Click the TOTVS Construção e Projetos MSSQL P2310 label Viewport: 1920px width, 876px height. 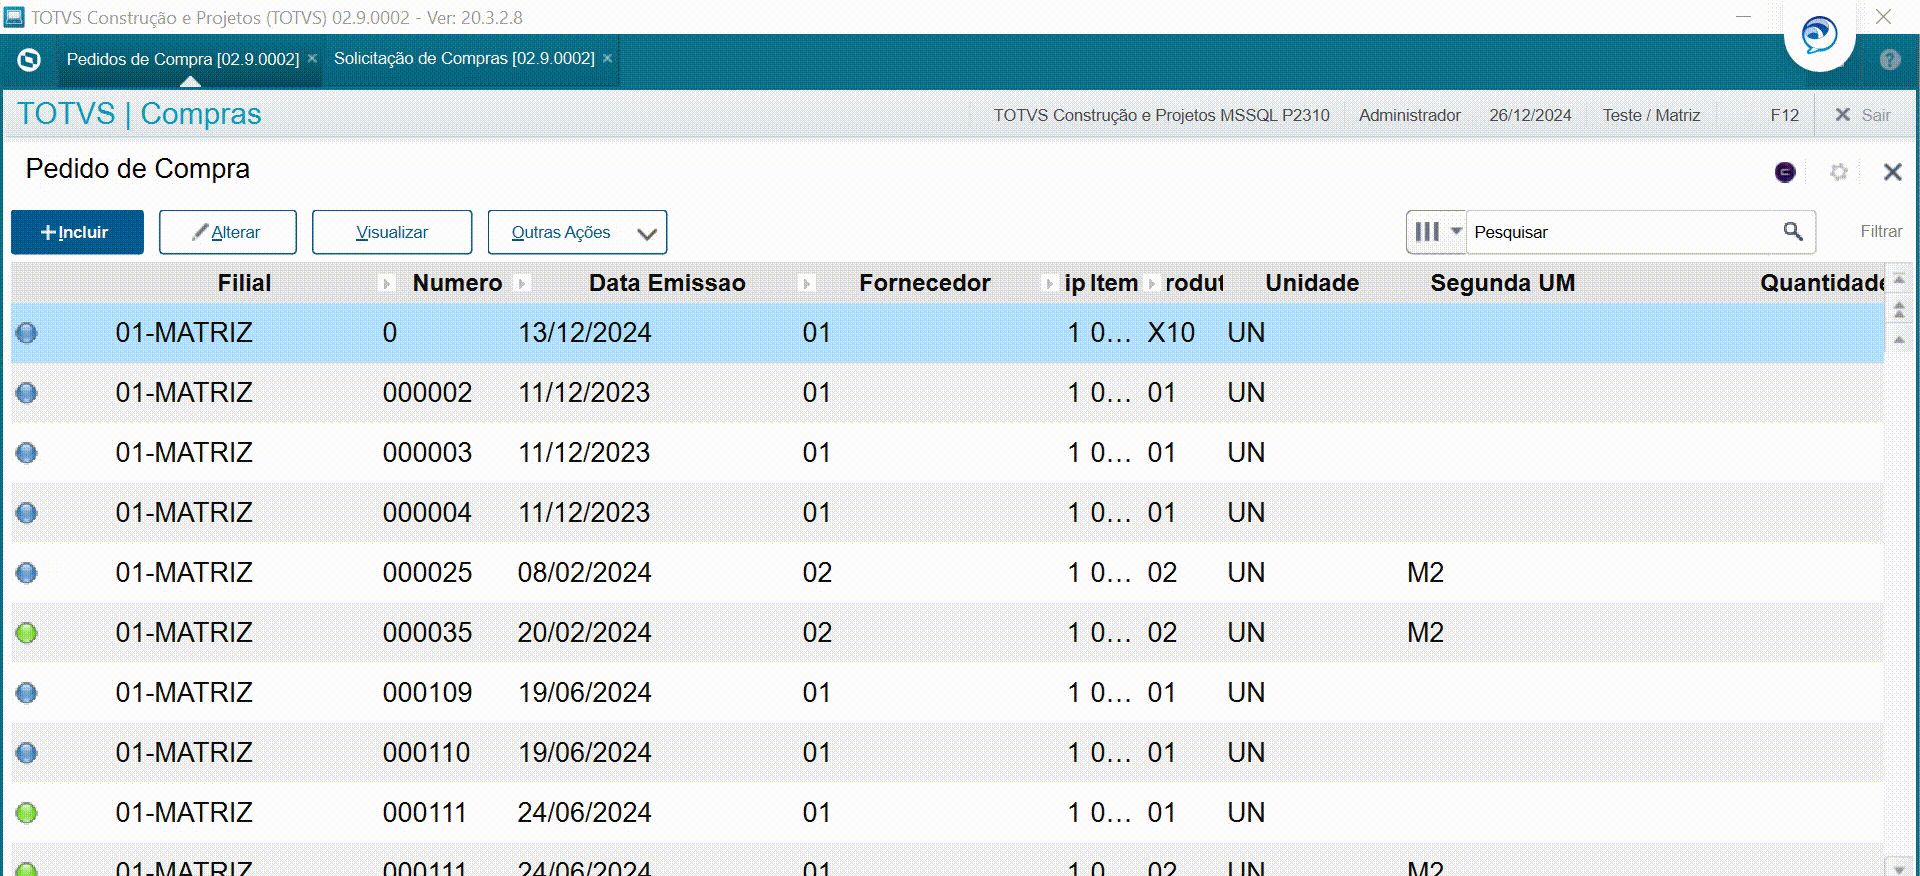pyautogui.click(x=1161, y=115)
